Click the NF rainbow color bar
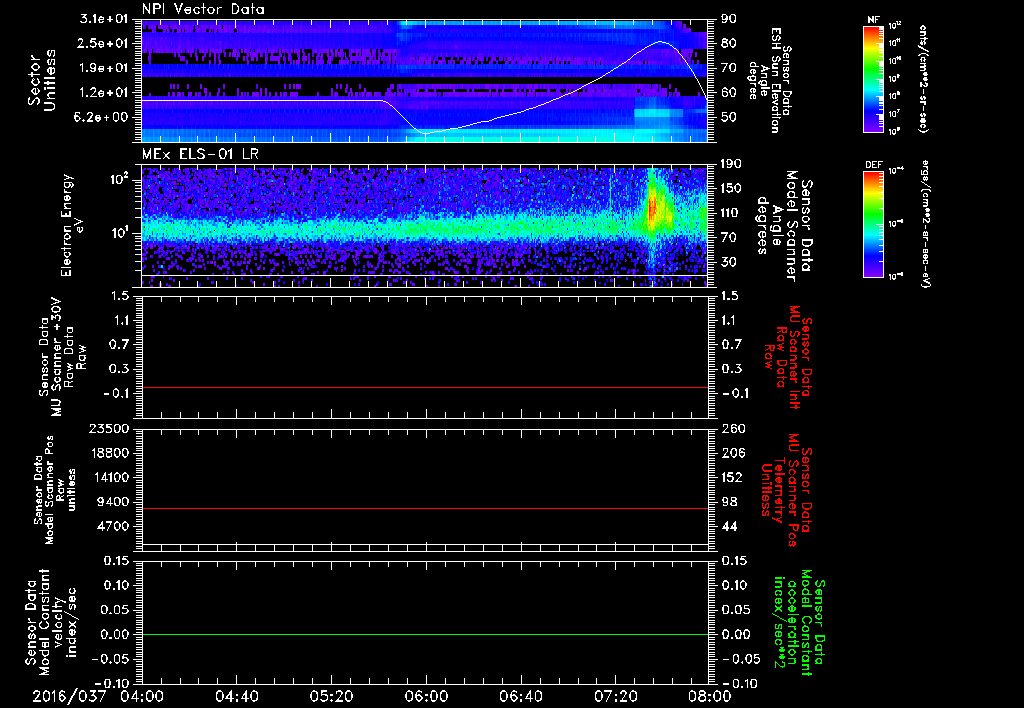Viewport: 1024px width, 708px height. pos(874,79)
